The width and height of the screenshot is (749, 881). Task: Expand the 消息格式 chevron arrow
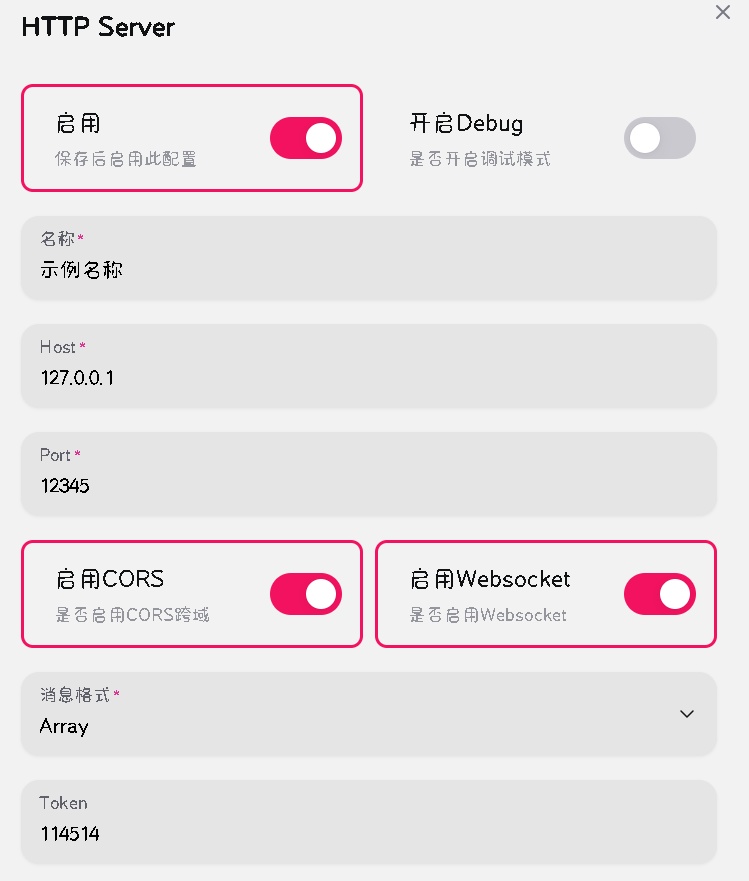coord(687,714)
